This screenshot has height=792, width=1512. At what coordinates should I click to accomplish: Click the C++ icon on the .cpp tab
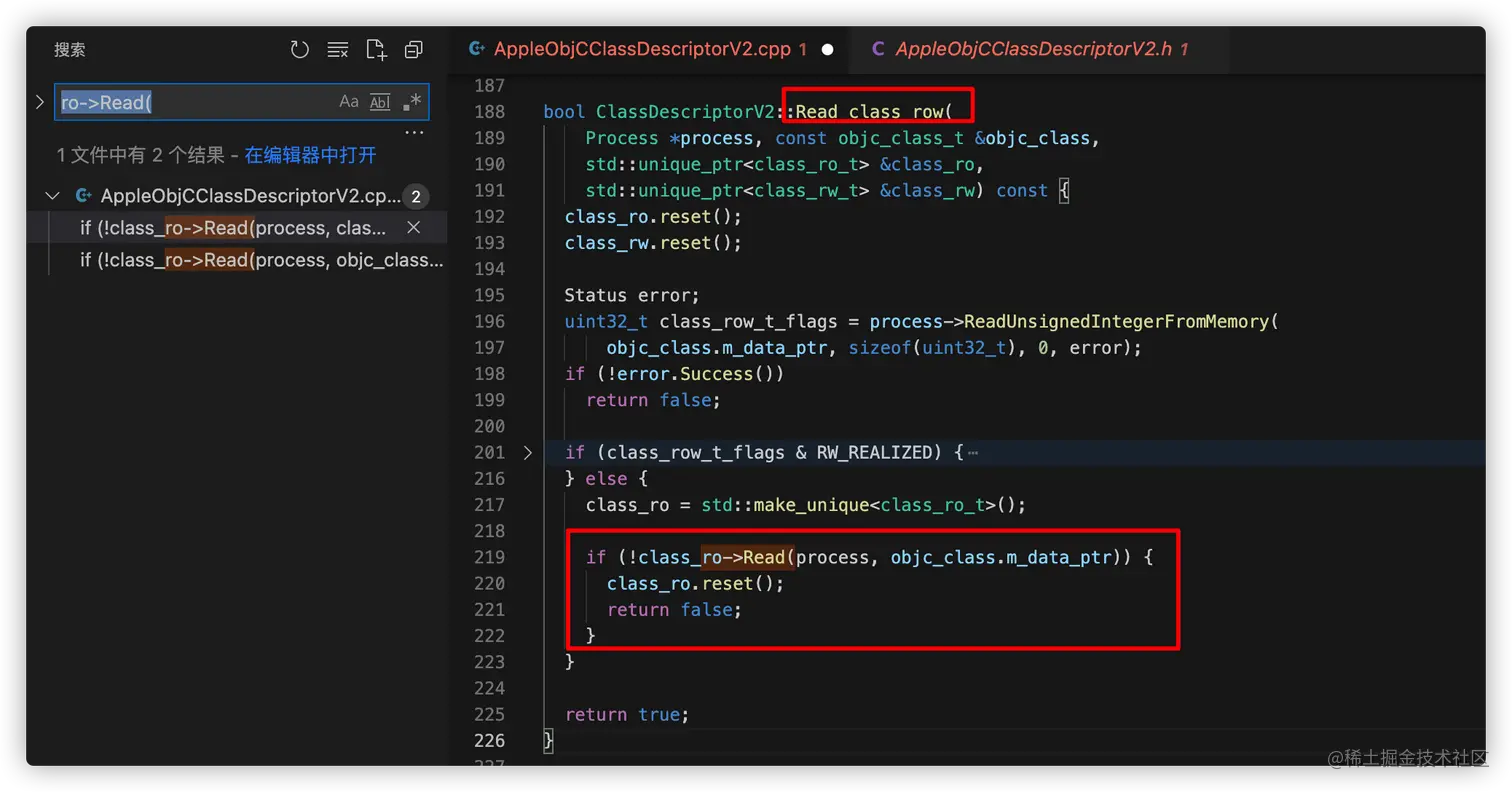[476, 49]
